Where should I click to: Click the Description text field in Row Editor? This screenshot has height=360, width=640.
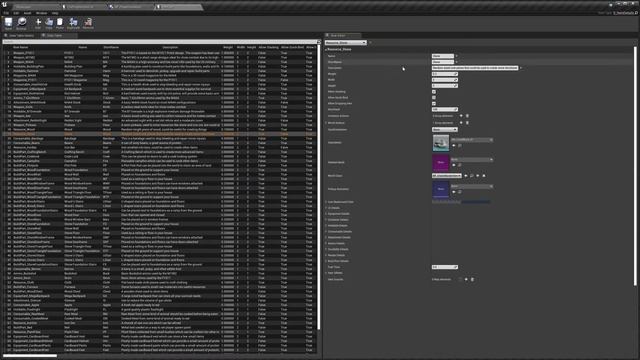475,68
